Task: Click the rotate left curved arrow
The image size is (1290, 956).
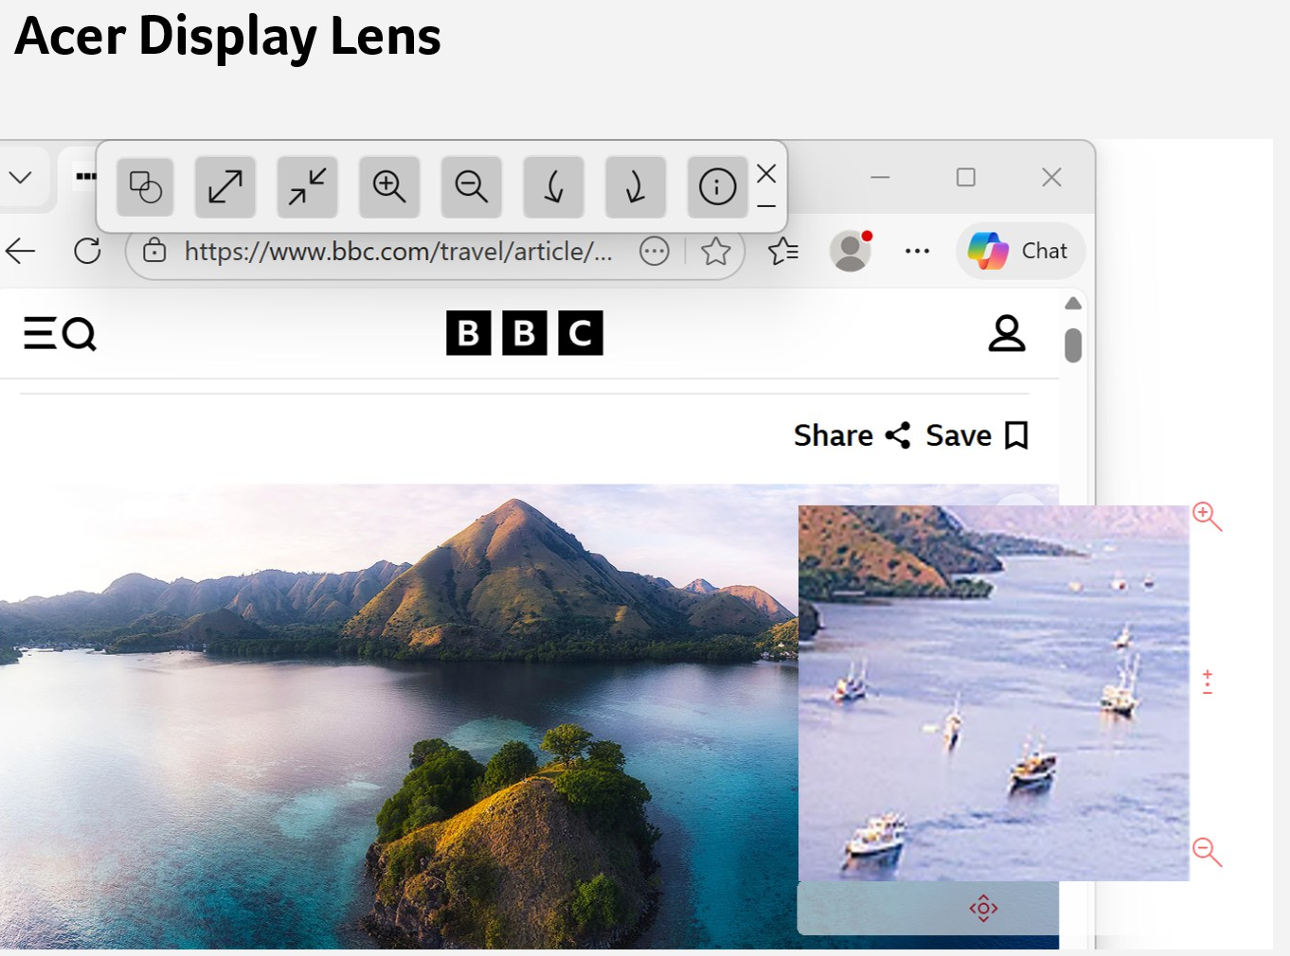Action: click(553, 187)
